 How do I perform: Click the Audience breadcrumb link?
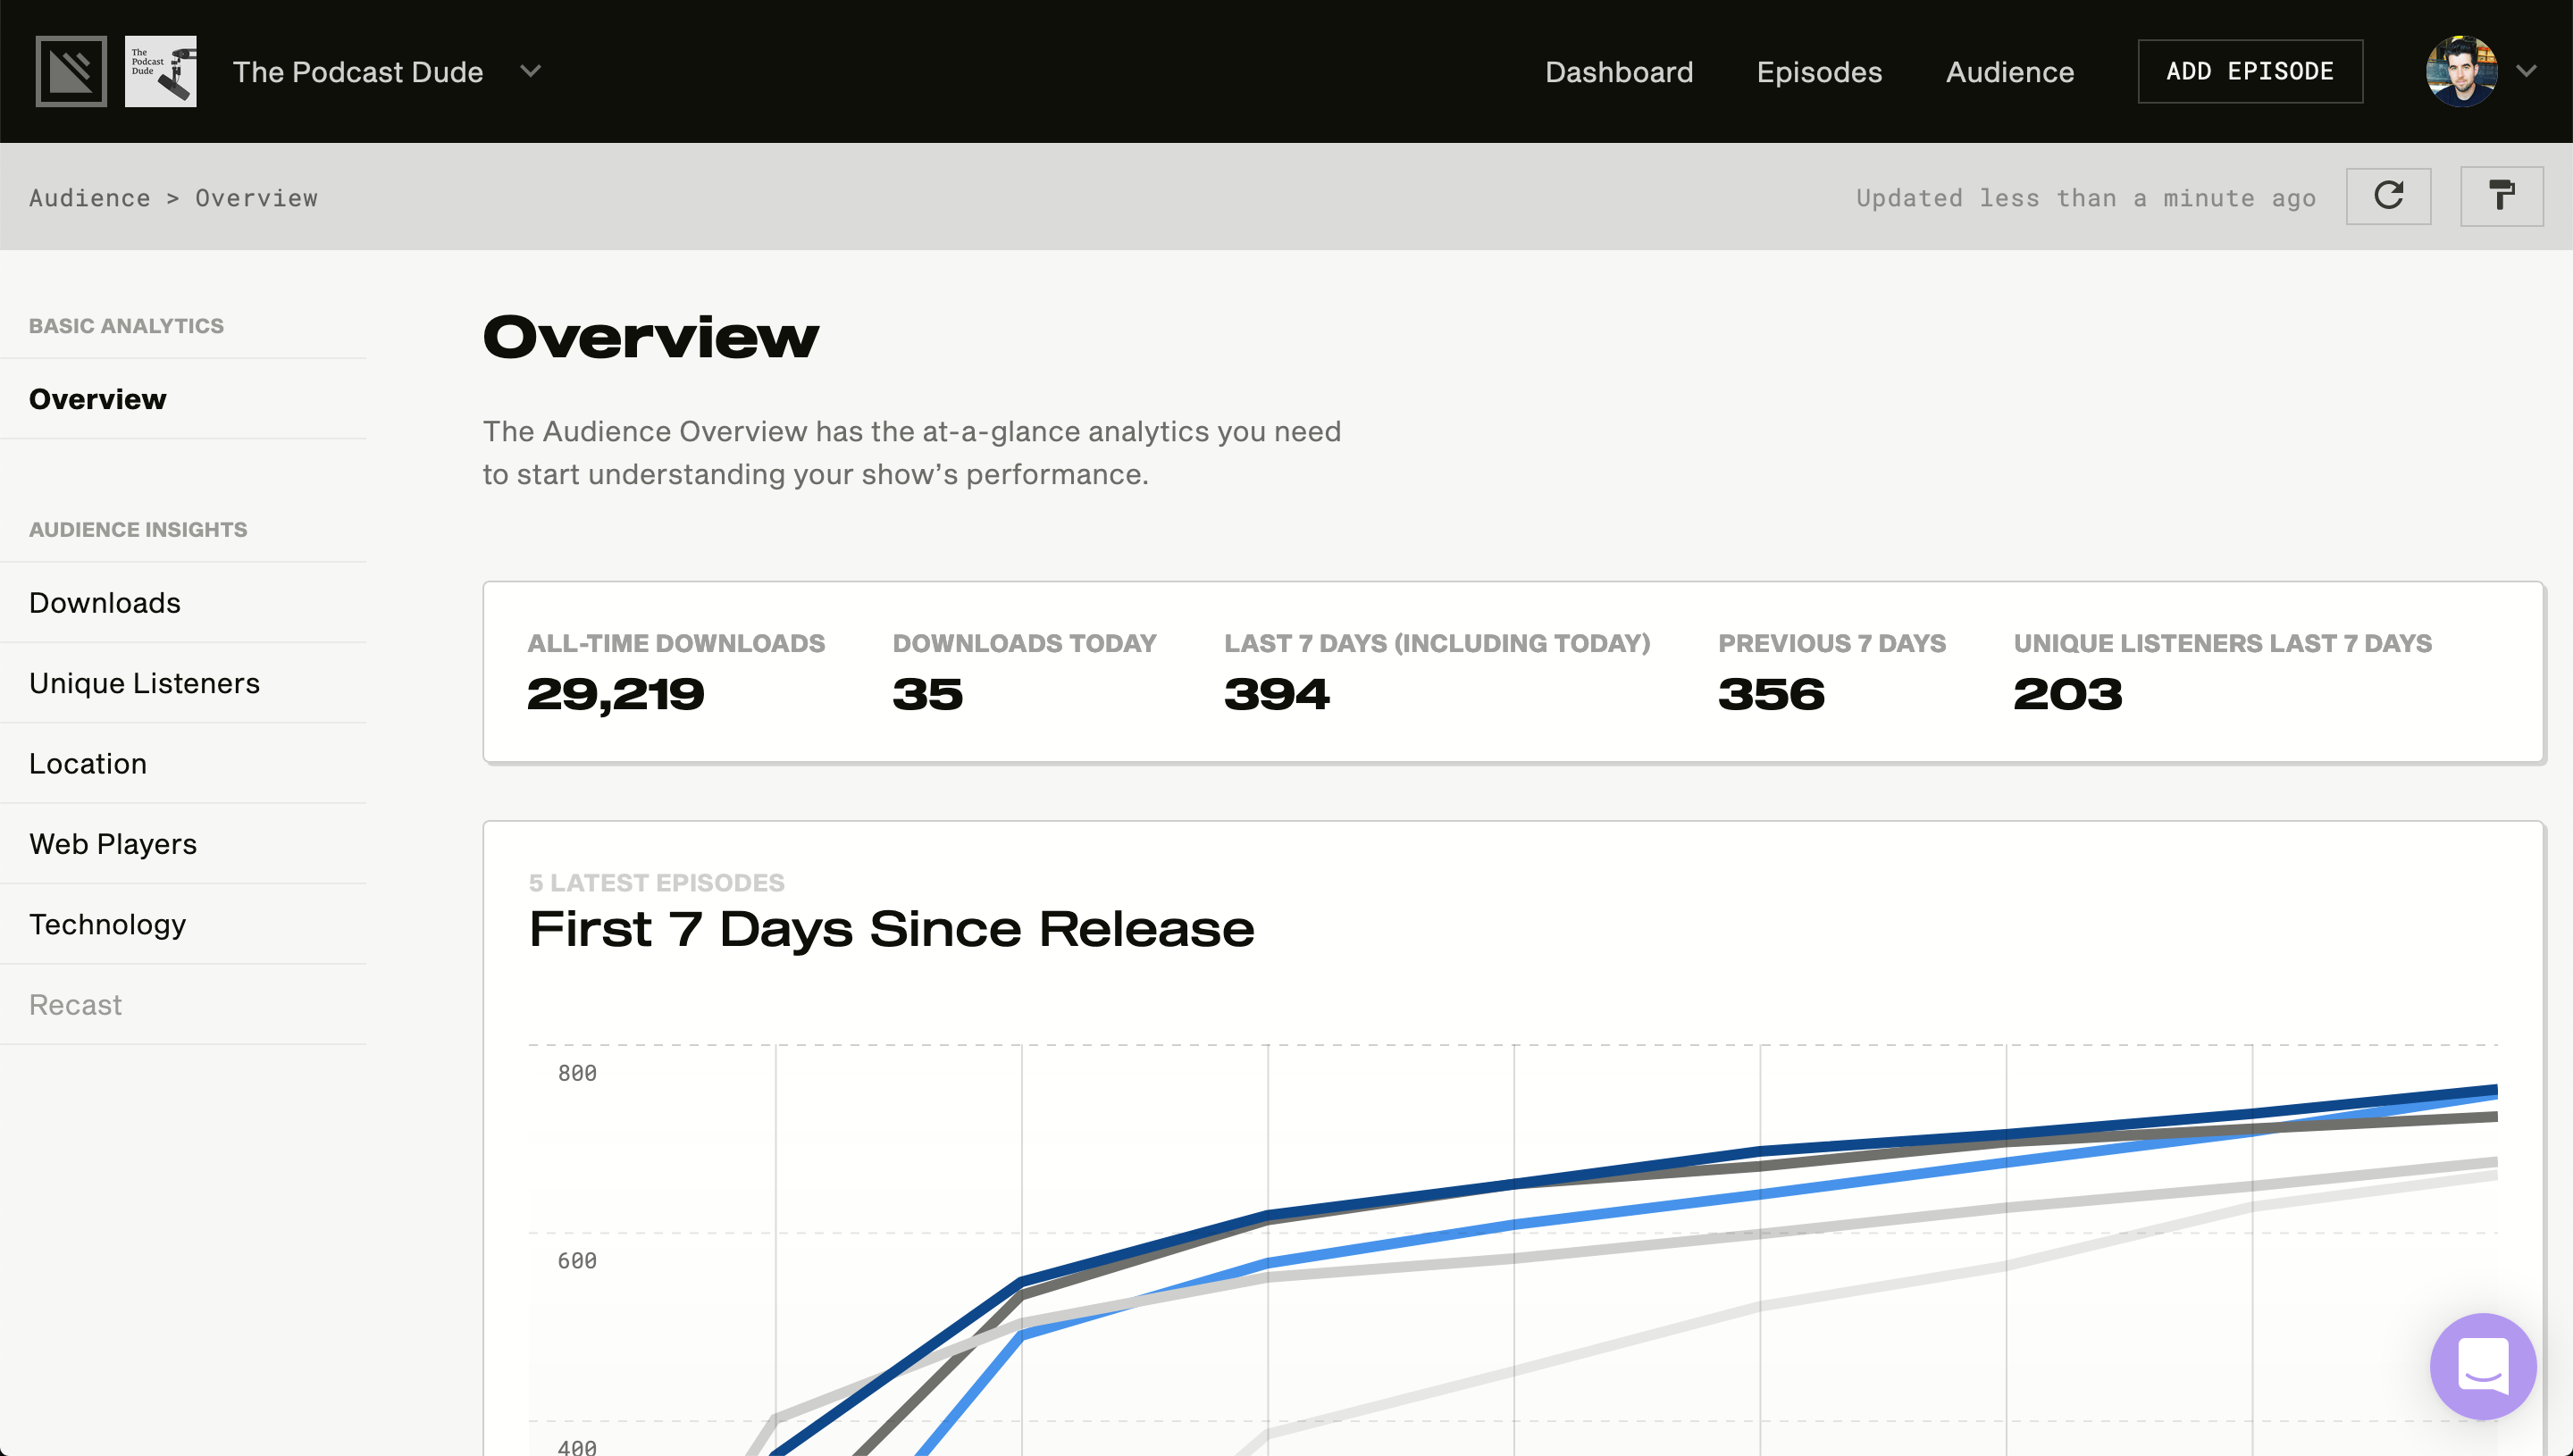pyautogui.click(x=90, y=198)
